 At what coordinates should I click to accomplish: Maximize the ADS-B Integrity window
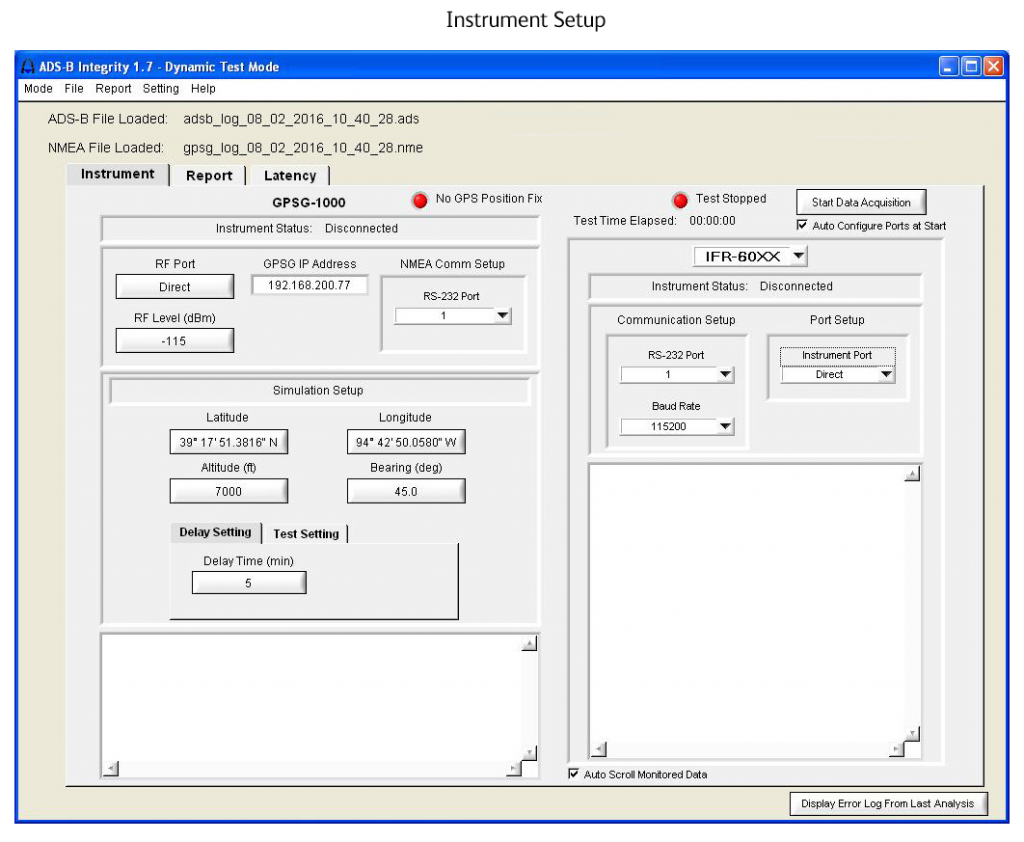pos(971,67)
